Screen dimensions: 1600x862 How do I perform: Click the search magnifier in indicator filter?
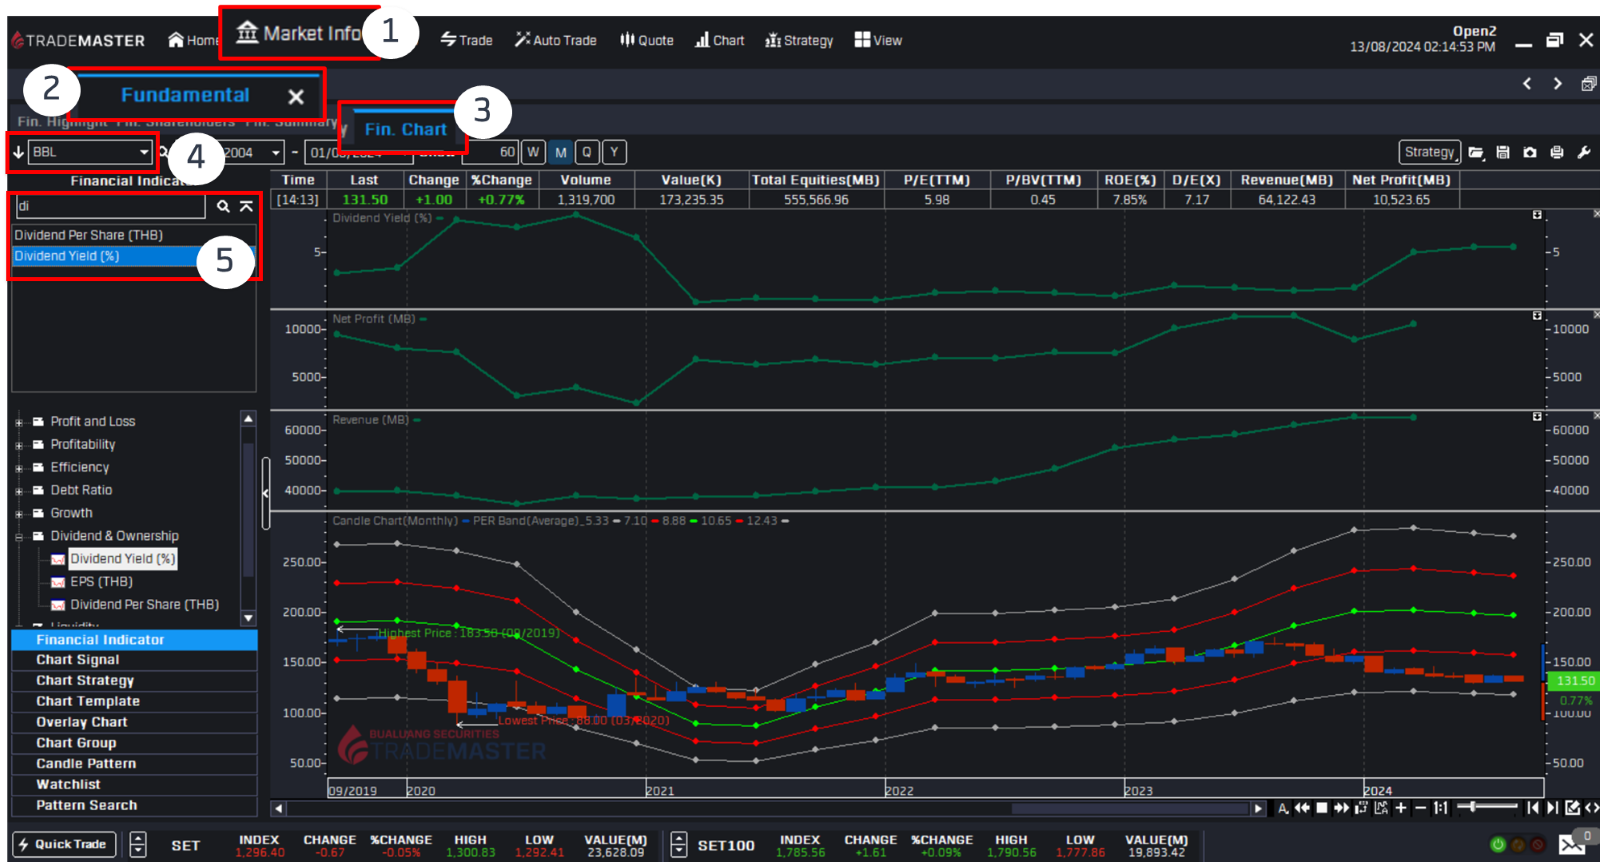click(x=223, y=206)
